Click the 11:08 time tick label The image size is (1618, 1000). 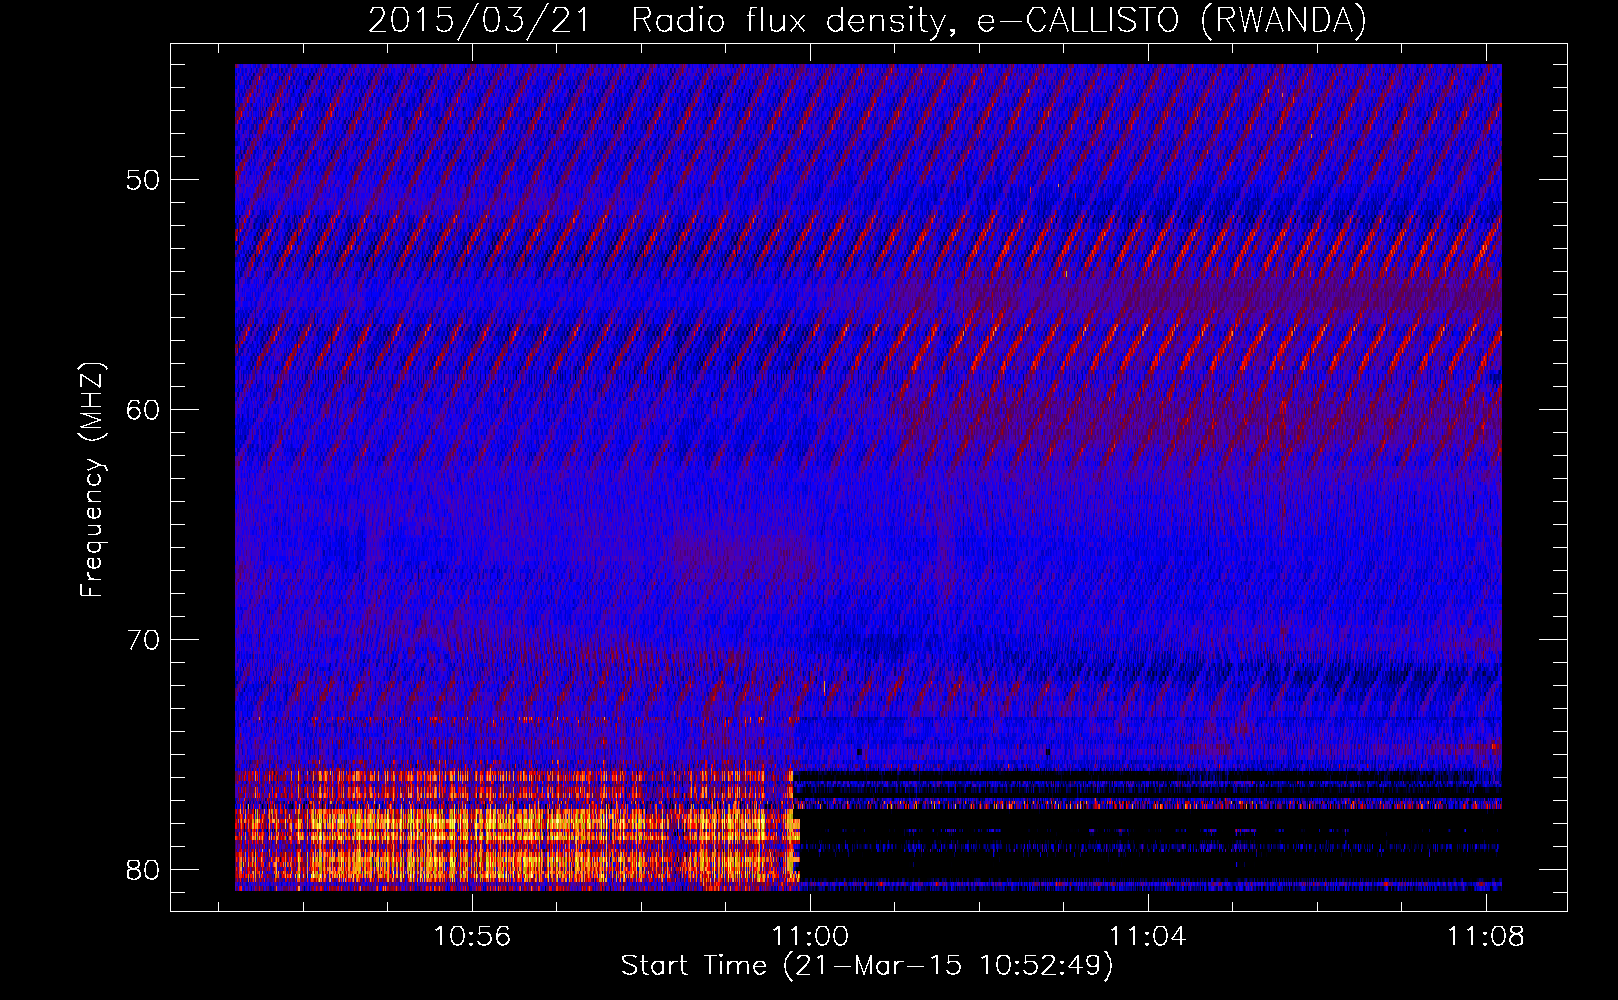click(1486, 936)
